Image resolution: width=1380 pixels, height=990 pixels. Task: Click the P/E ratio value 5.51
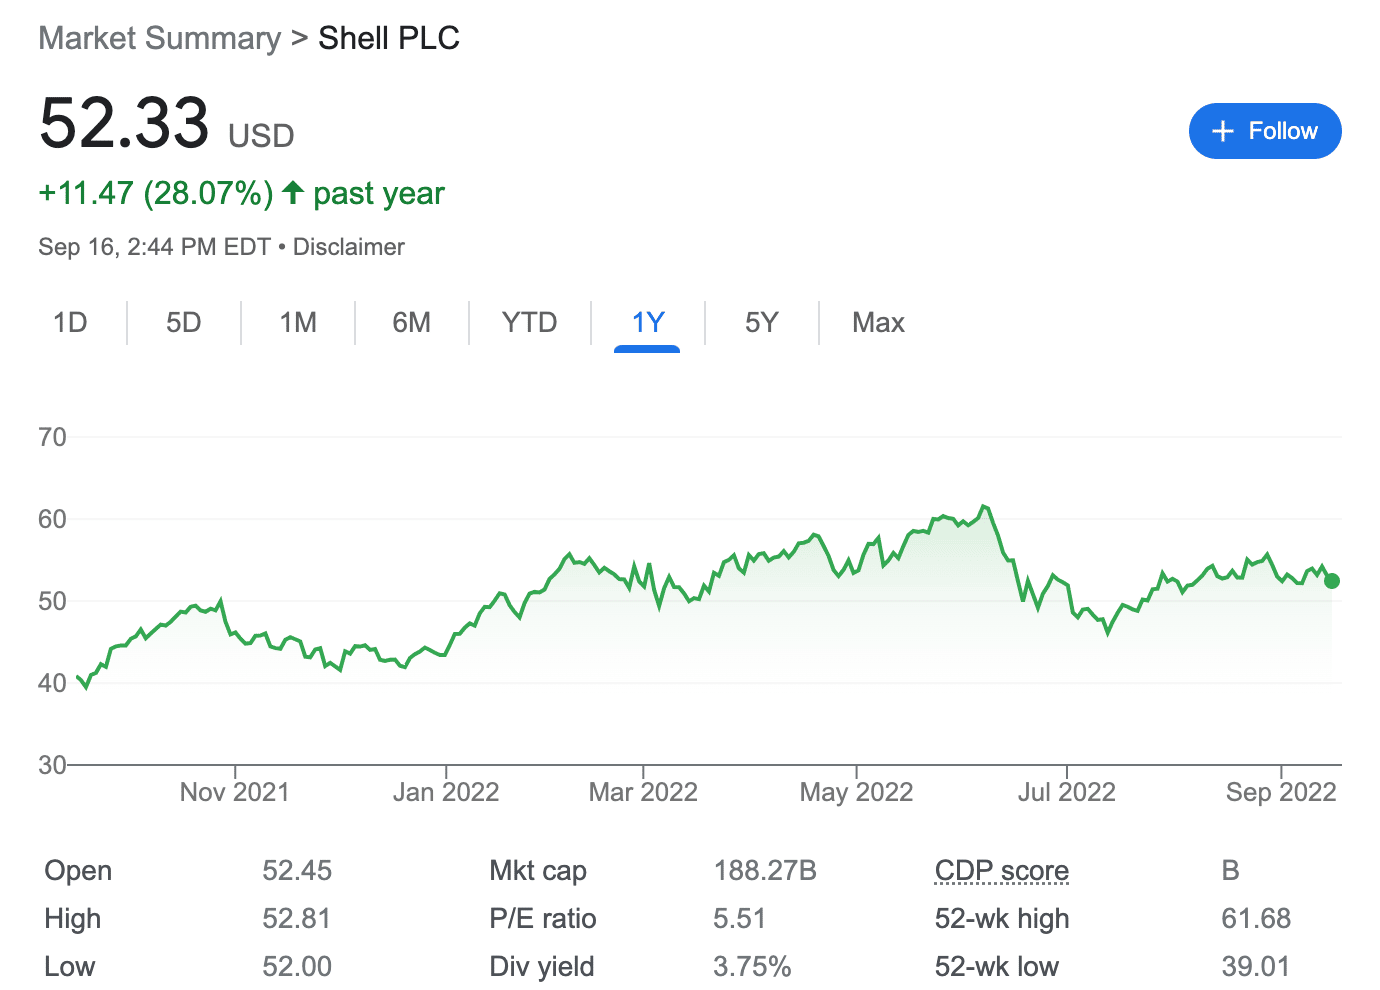[740, 919]
